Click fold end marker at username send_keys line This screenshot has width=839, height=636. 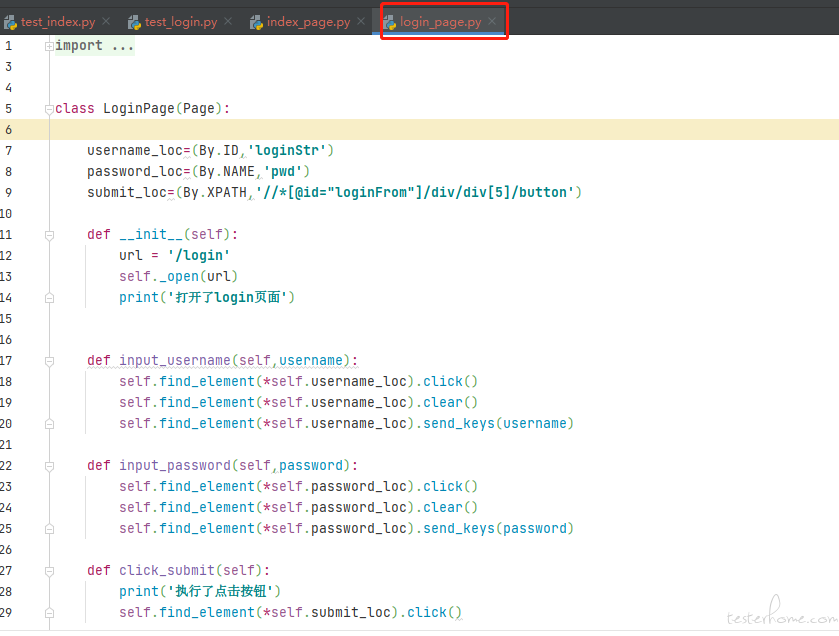pyautogui.click(x=49, y=424)
